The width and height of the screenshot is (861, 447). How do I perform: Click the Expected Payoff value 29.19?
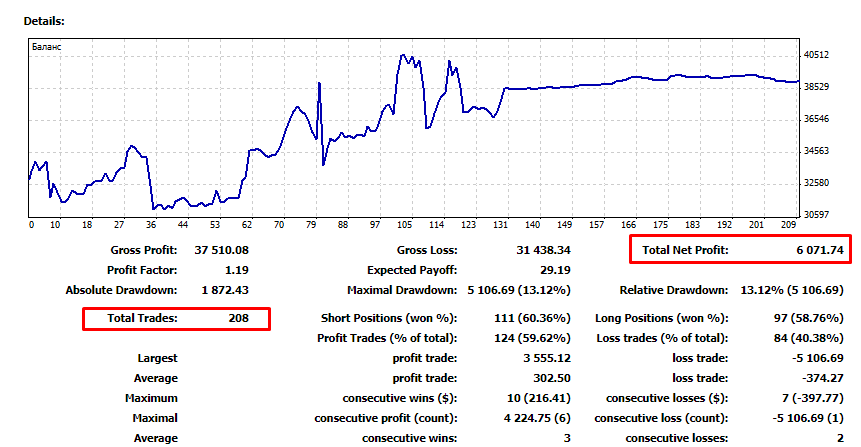coord(554,270)
